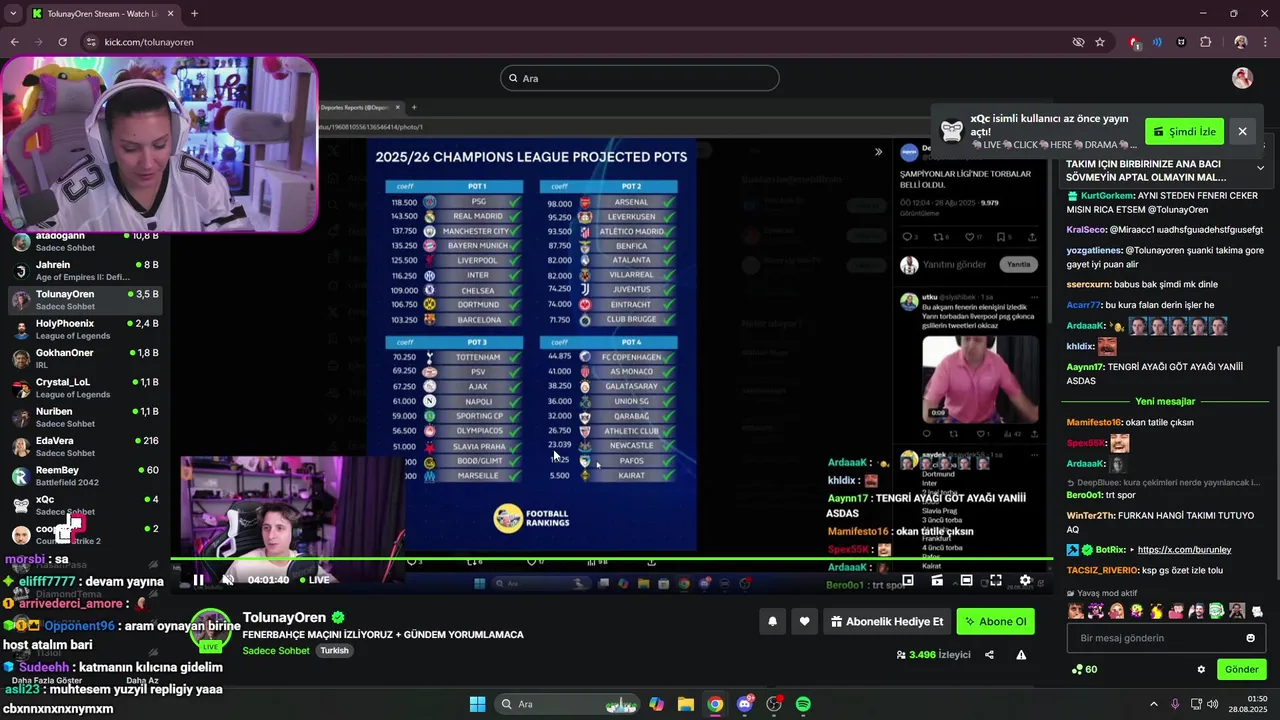Bookmark this page with star icon
This screenshot has height=720, width=1280.
(1100, 42)
